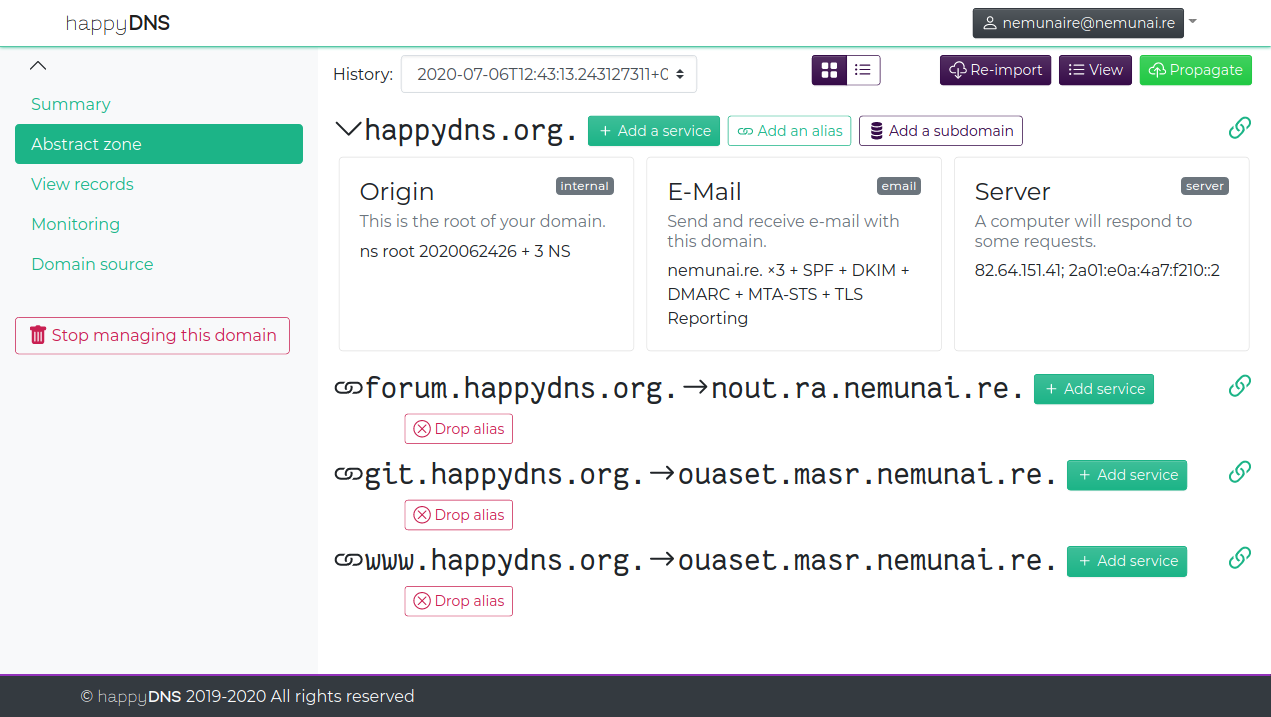Click the link icon on forum.happydns.org row
The height and width of the screenshot is (717, 1271).
click(x=1239, y=386)
